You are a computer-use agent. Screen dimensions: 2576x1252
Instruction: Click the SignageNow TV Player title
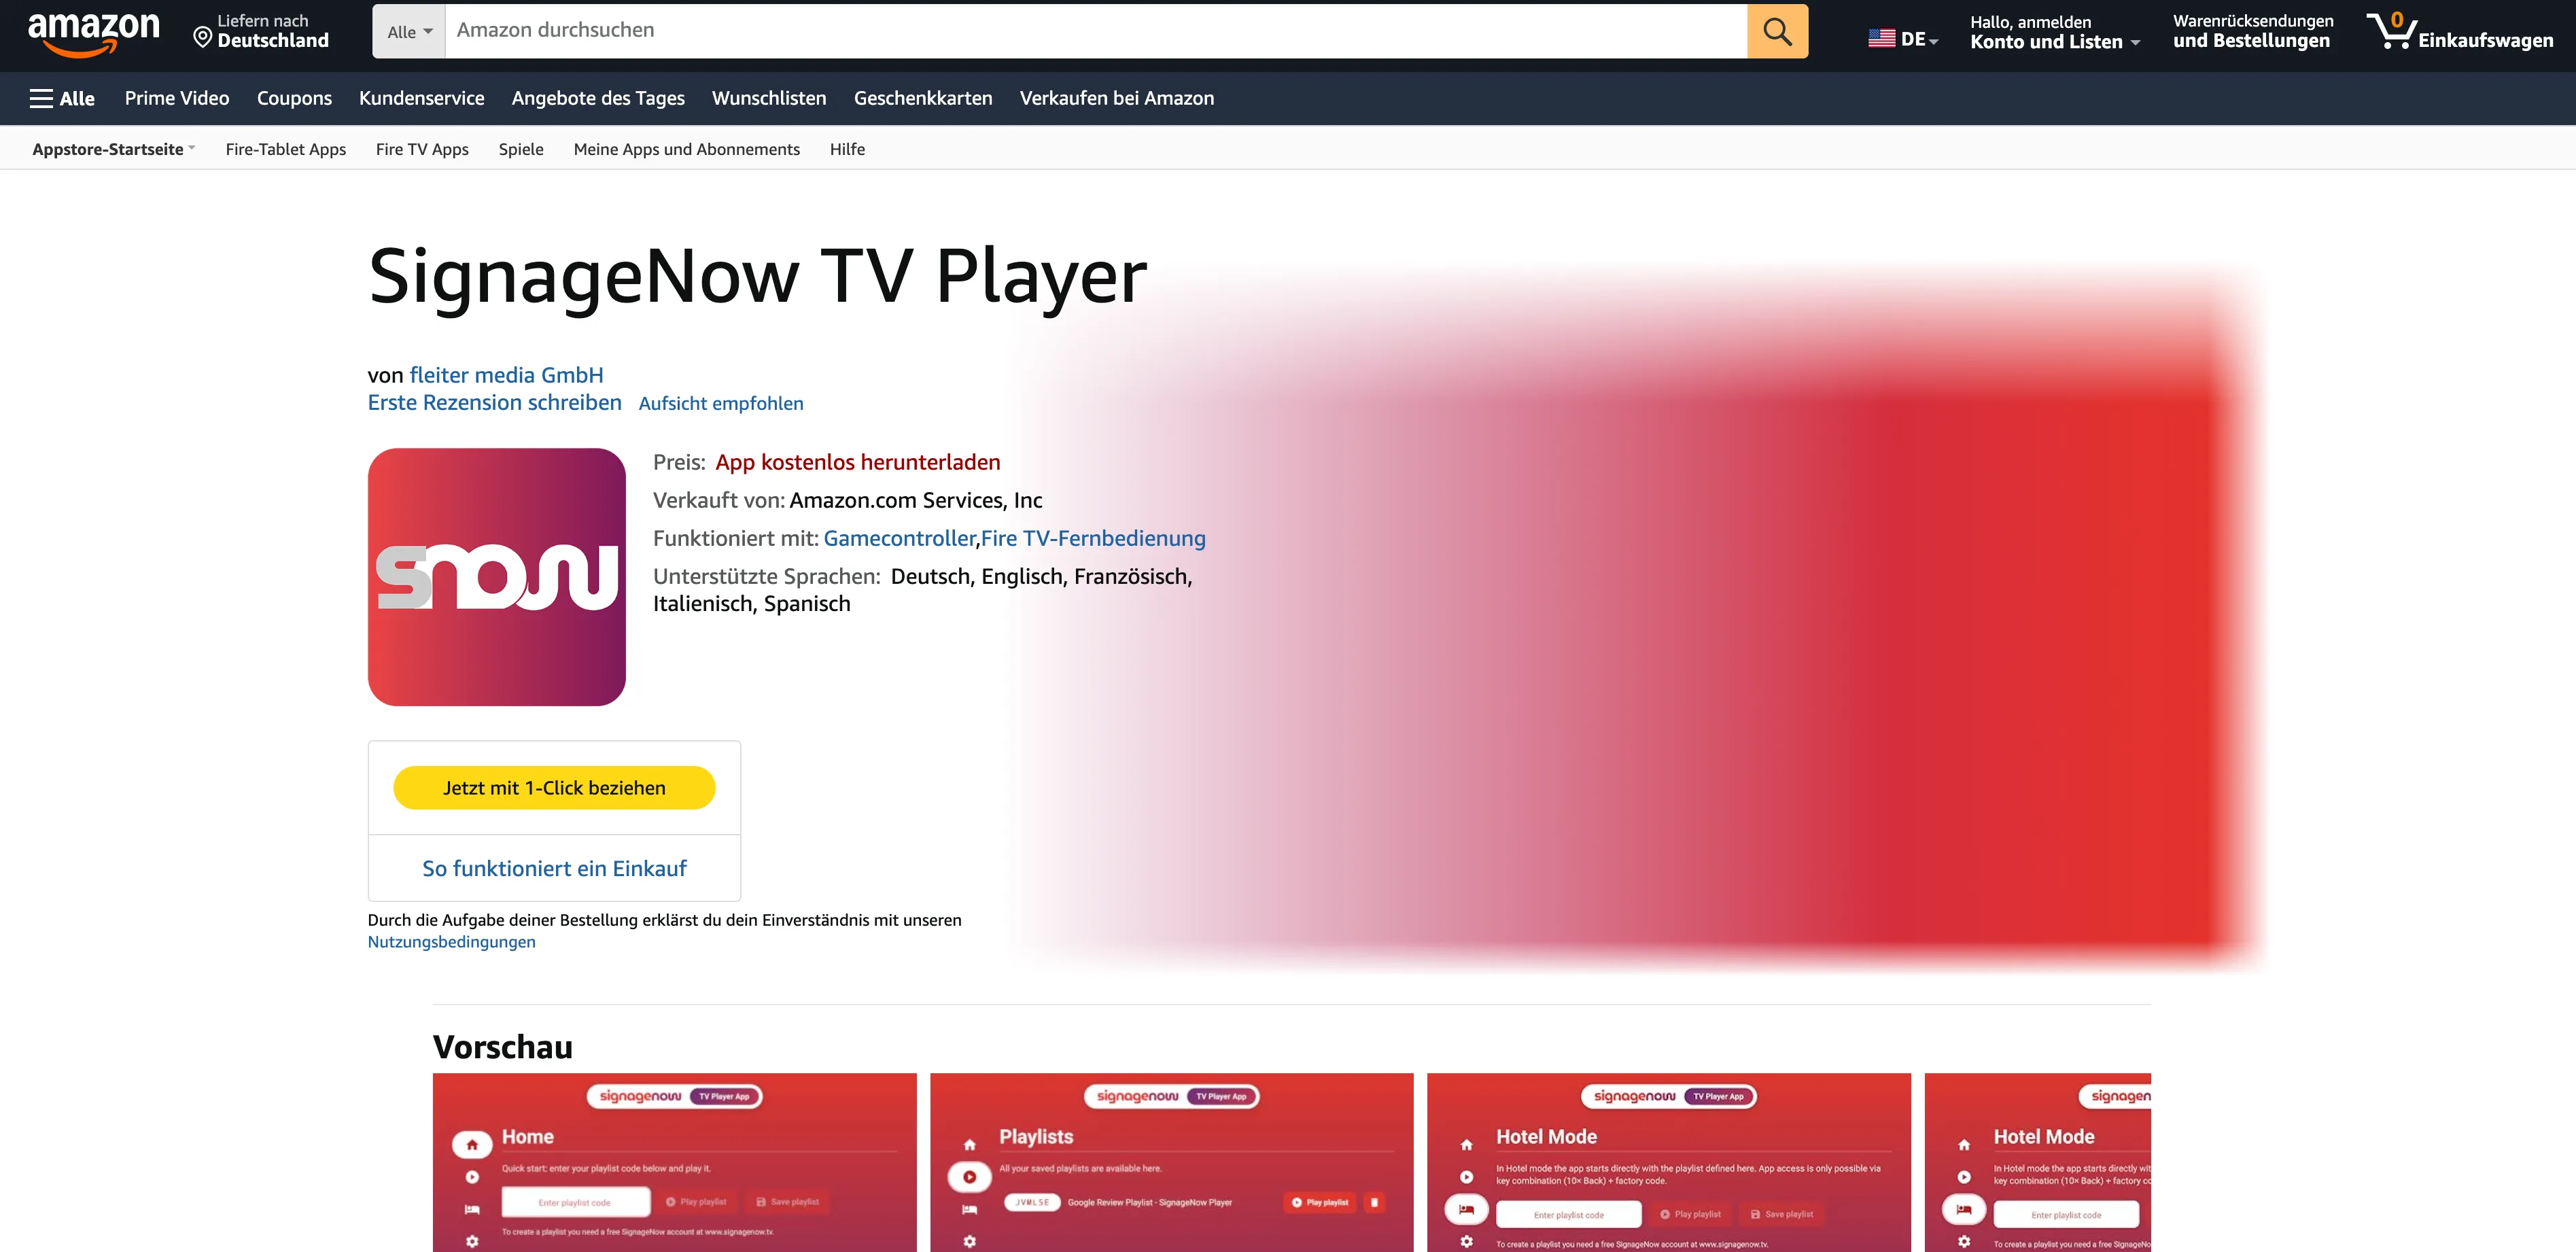[758, 276]
